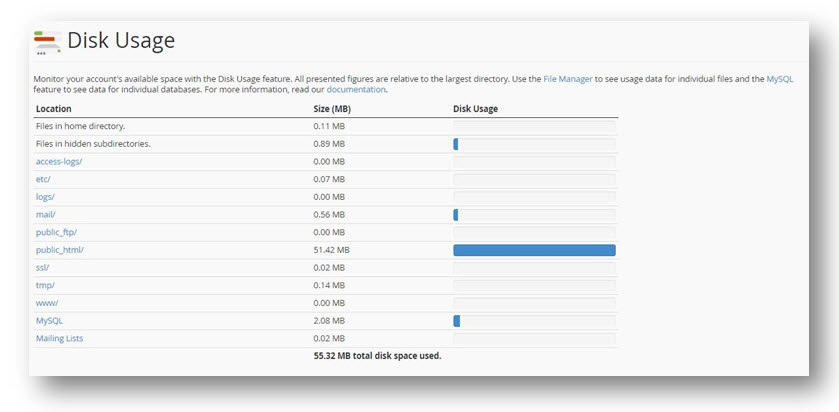The image size is (839, 412).
Task: Select the 'Files in home directory.' row text
Action: [x=80, y=126]
